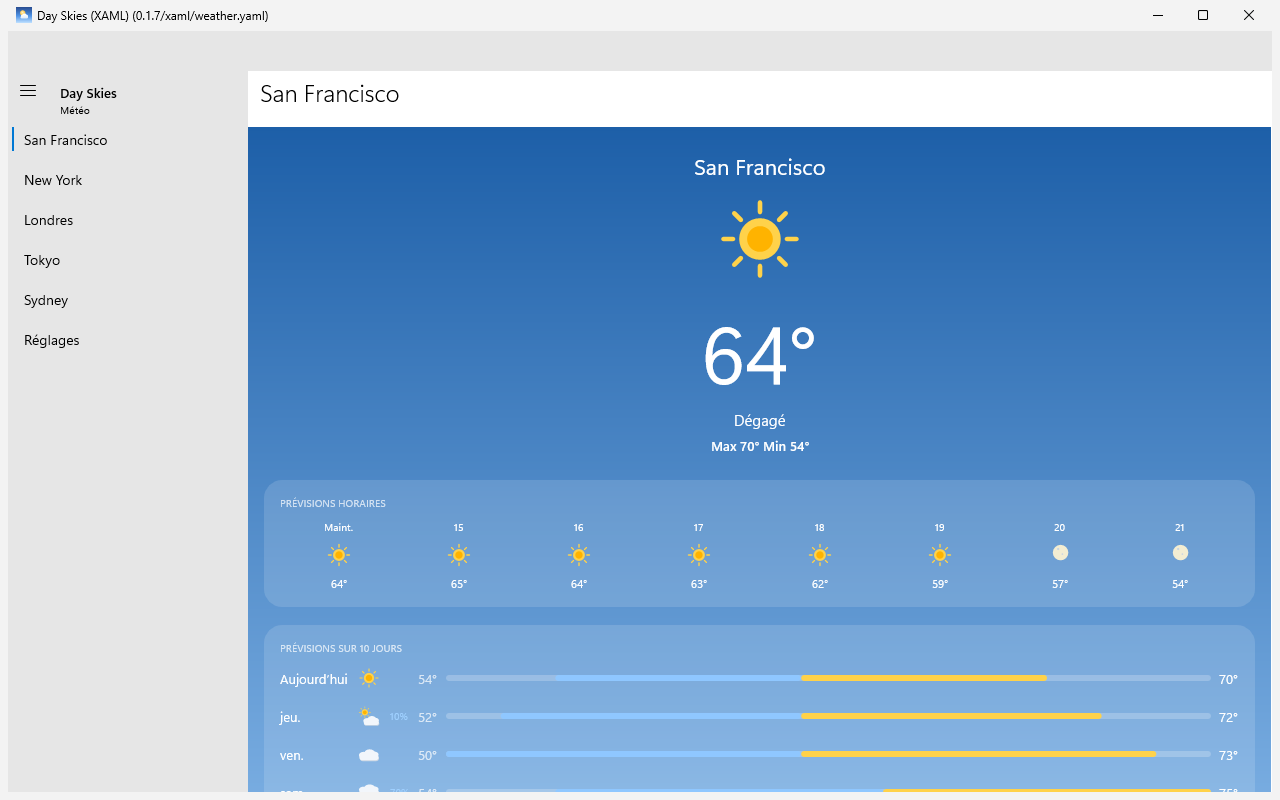Click the sun icon under hour 15
The image size is (1280, 800).
(459, 555)
